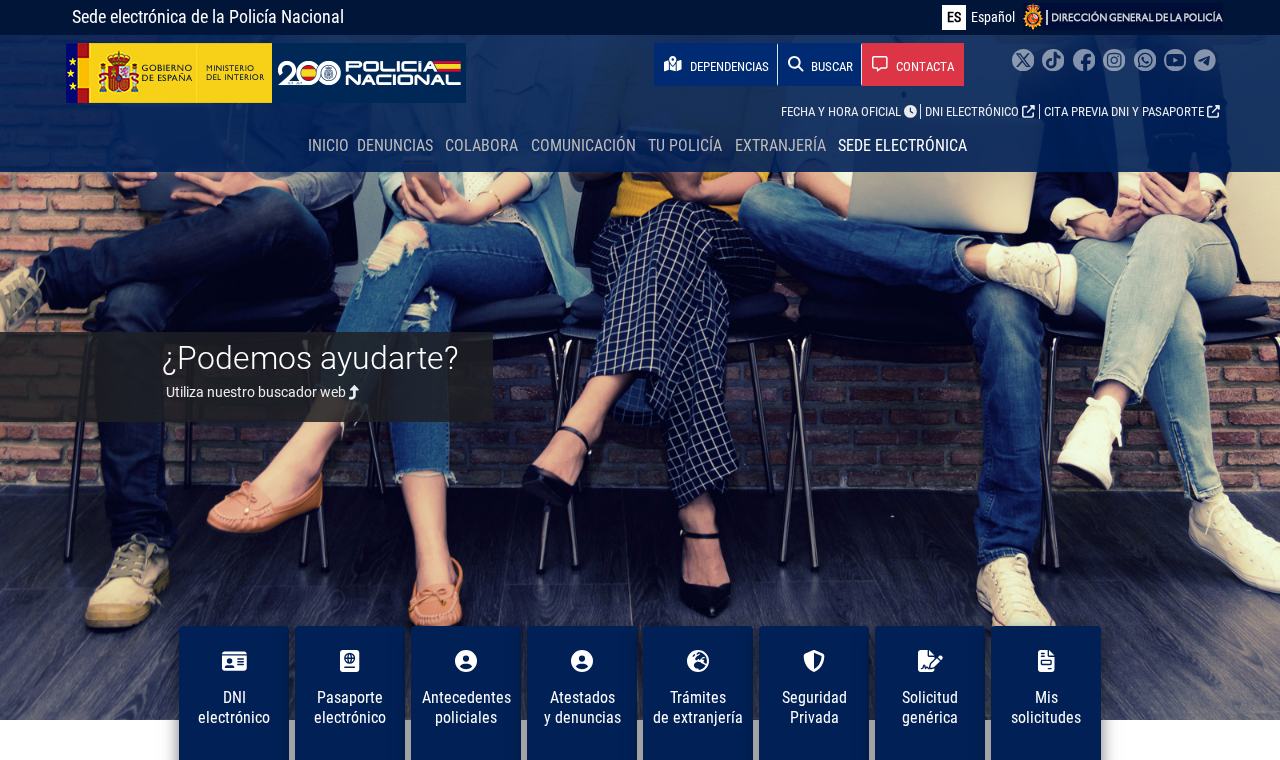Open the YouTube social icon
This screenshot has height=760, width=1280.
click(x=1175, y=60)
